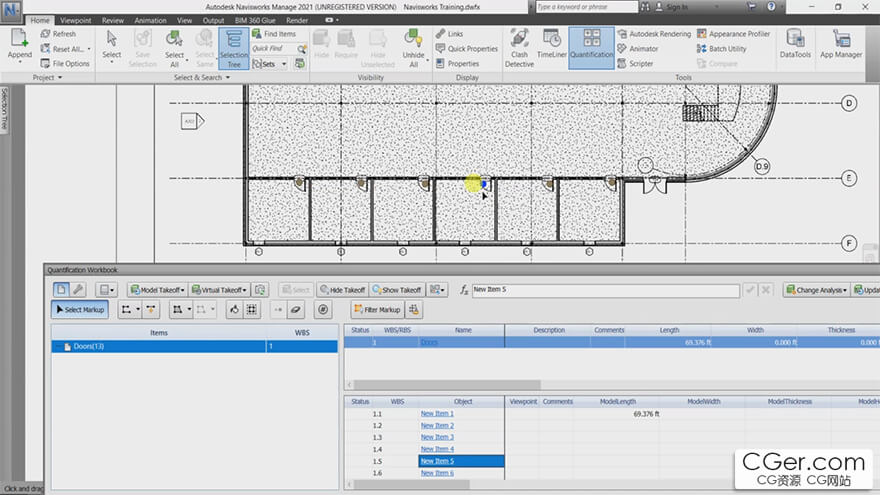Click the clear markup filter icon
Viewport: 880px width, 495px height.
414,309
